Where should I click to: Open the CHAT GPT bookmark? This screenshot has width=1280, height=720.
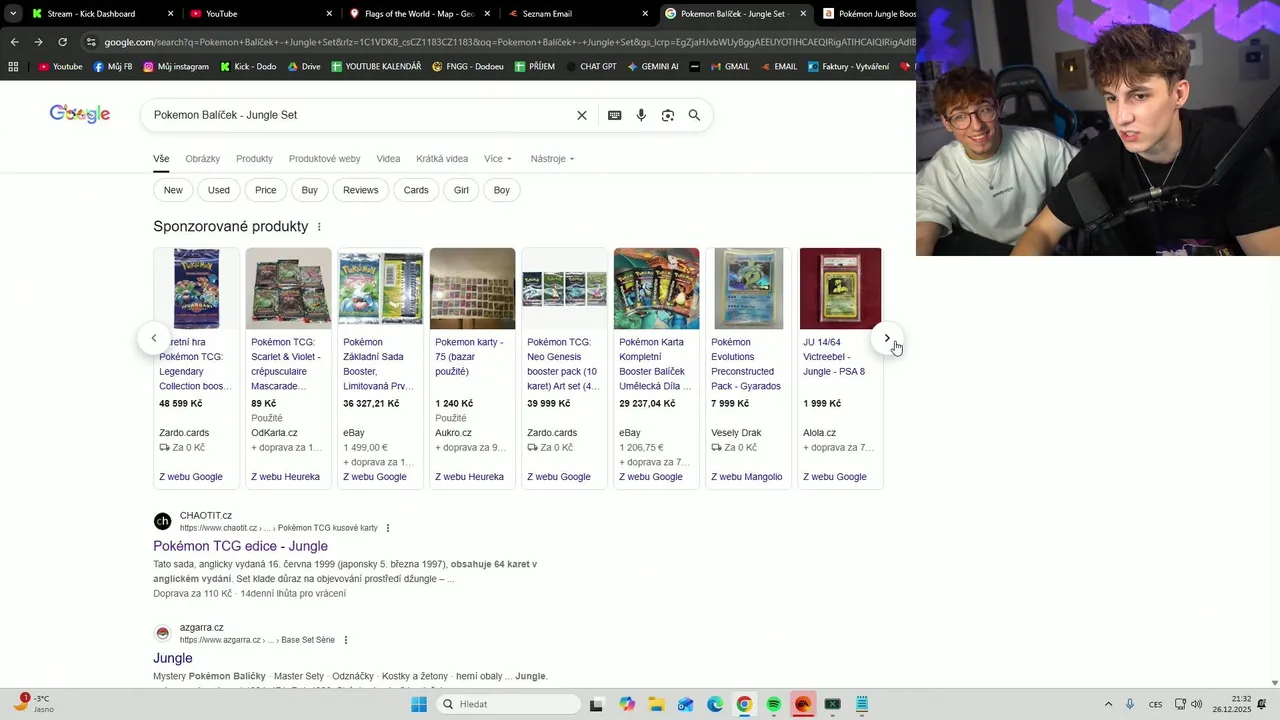[x=591, y=67]
